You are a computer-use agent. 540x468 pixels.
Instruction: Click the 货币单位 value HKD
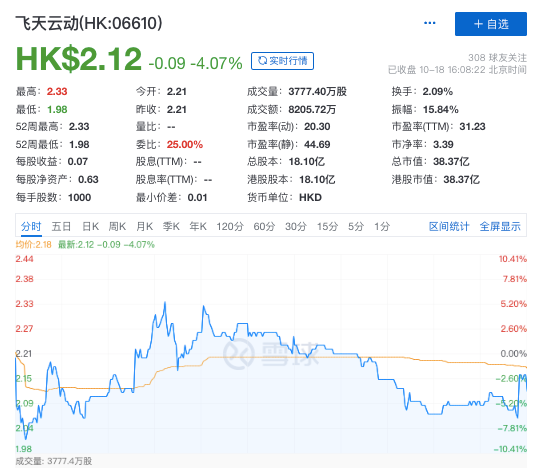(310, 197)
